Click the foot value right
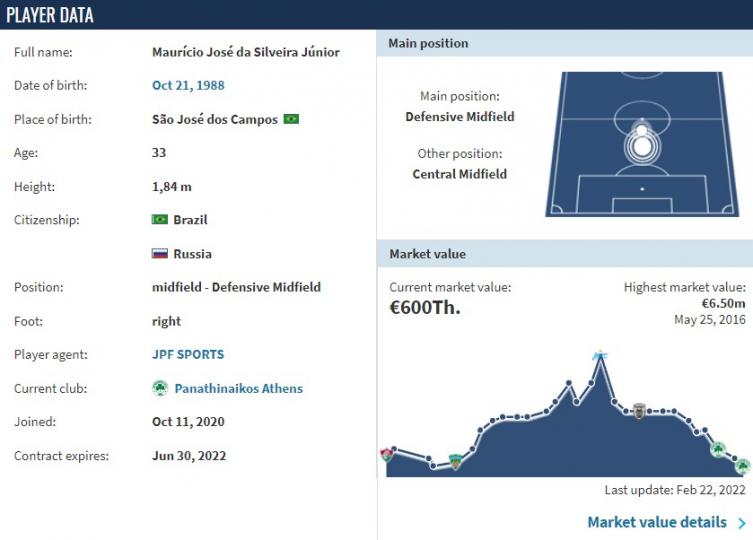 coord(167,321)
